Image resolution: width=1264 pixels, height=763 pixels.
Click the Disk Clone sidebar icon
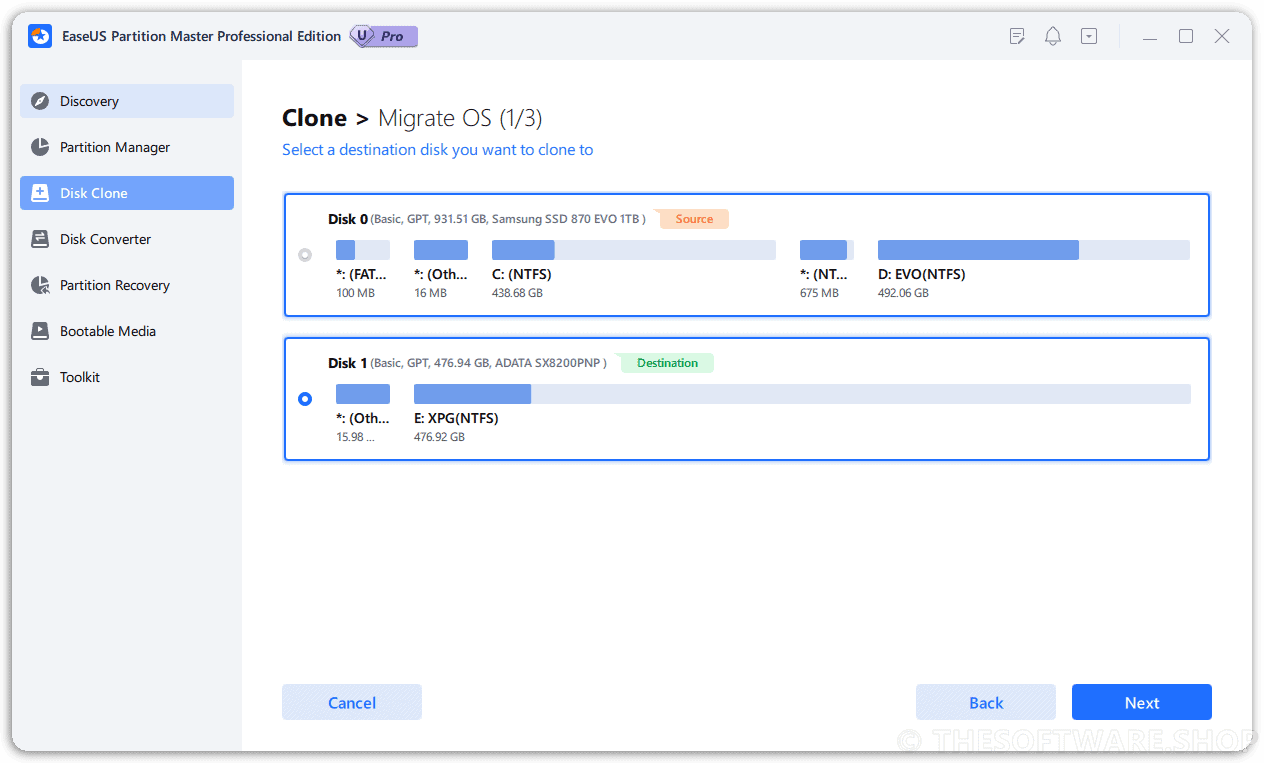(40, 193)
